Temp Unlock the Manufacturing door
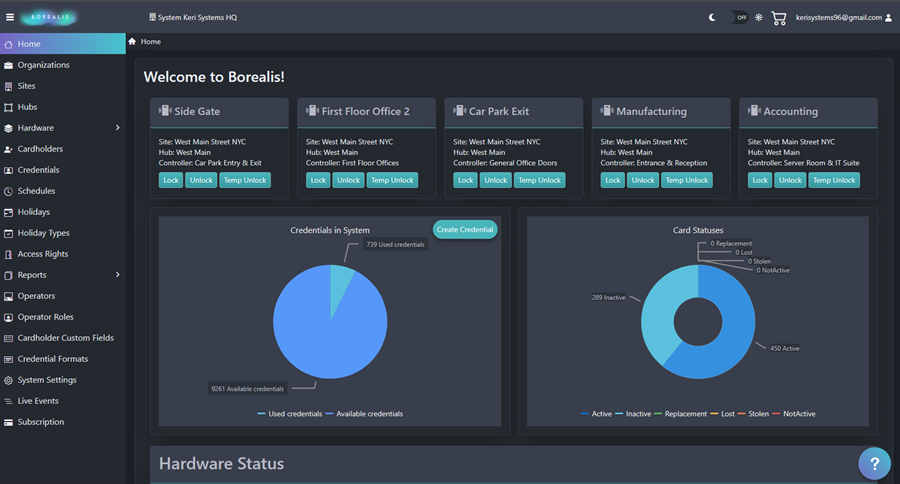This screenshot has height=484, width=900. pyautogui.click(x=687, y=180)
